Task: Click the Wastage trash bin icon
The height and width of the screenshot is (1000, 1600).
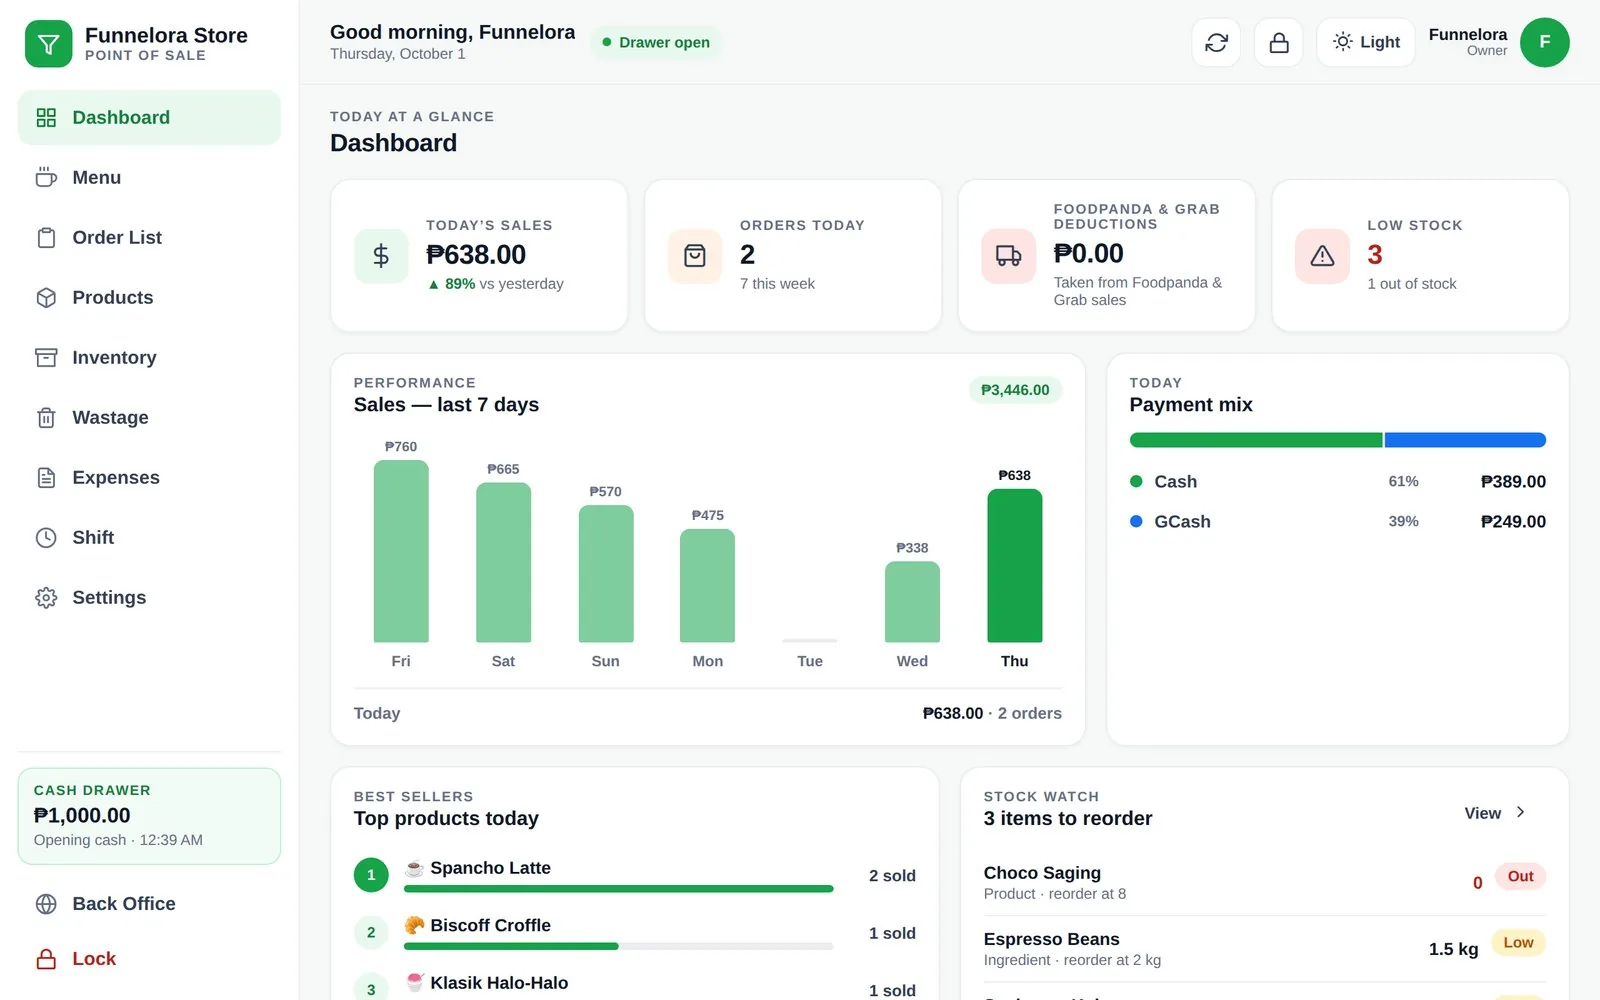Action: click(x=46, y=417)
